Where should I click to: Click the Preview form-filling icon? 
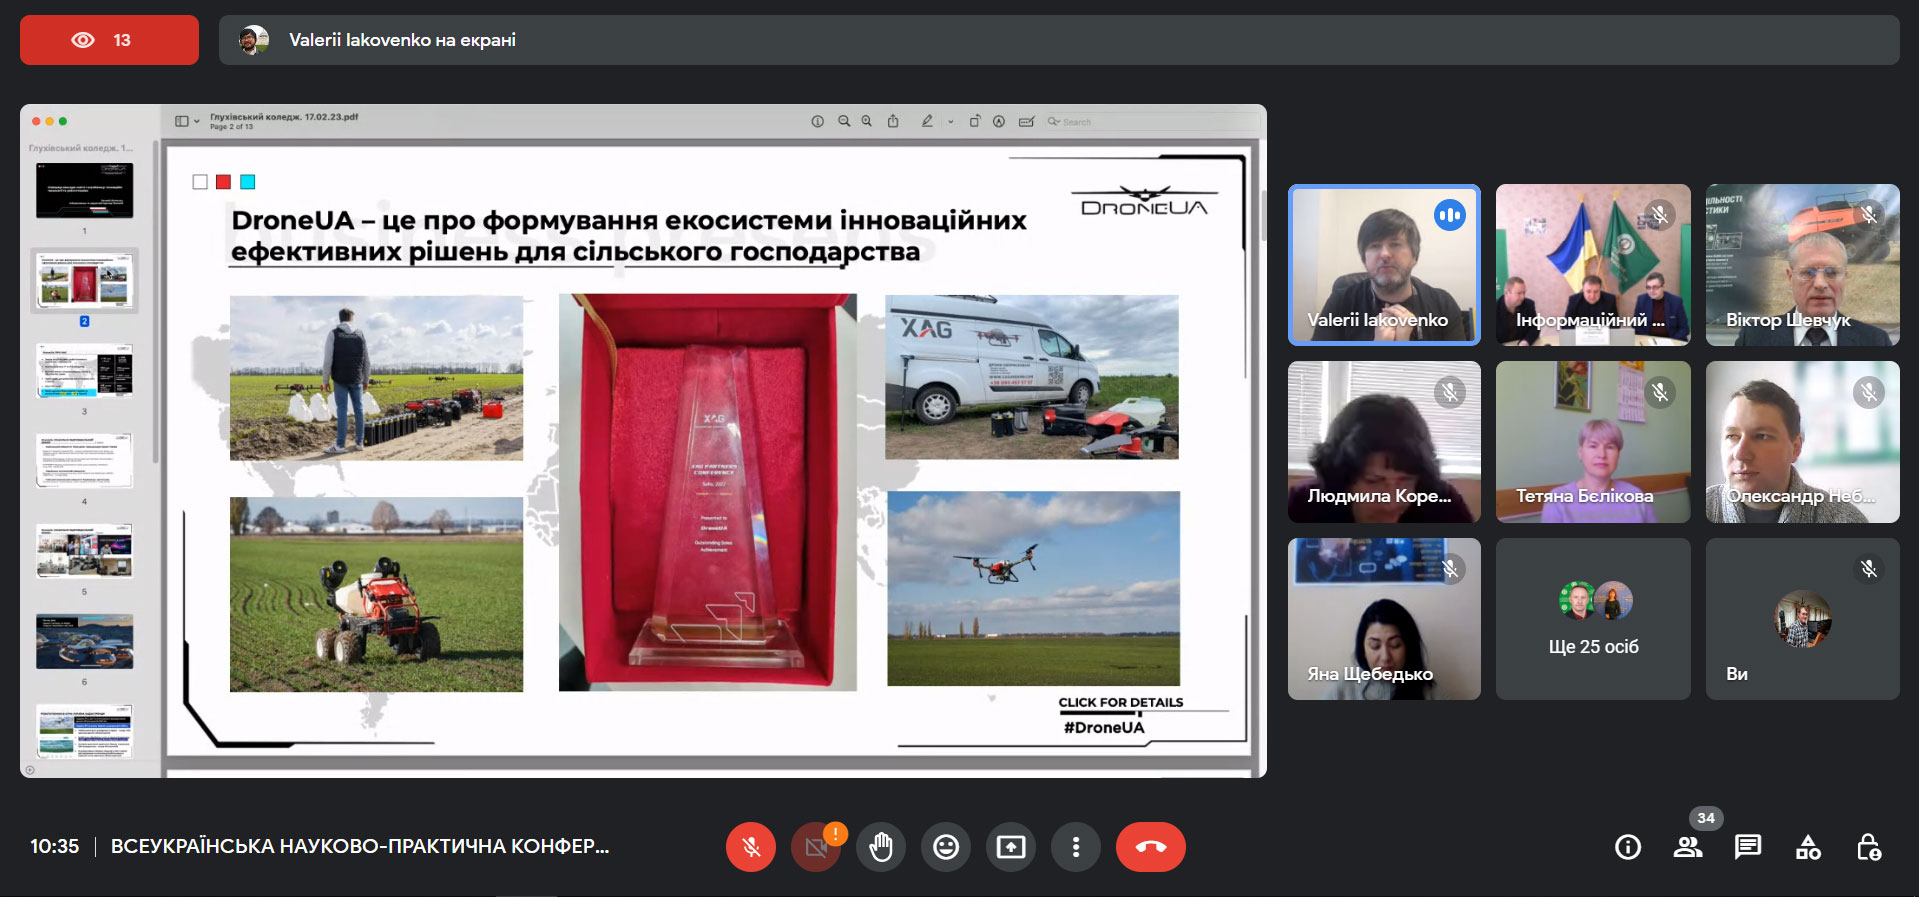[x=1026, y=121]
